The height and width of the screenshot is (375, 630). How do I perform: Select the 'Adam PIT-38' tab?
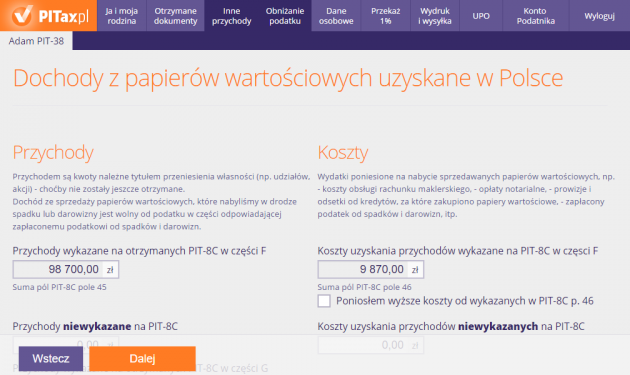click(x=36, y=41)
